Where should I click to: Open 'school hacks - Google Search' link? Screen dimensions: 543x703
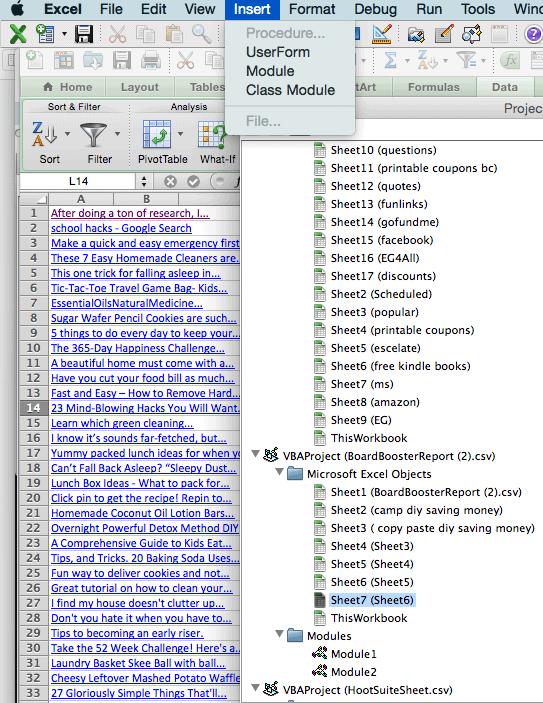(121, 228)
